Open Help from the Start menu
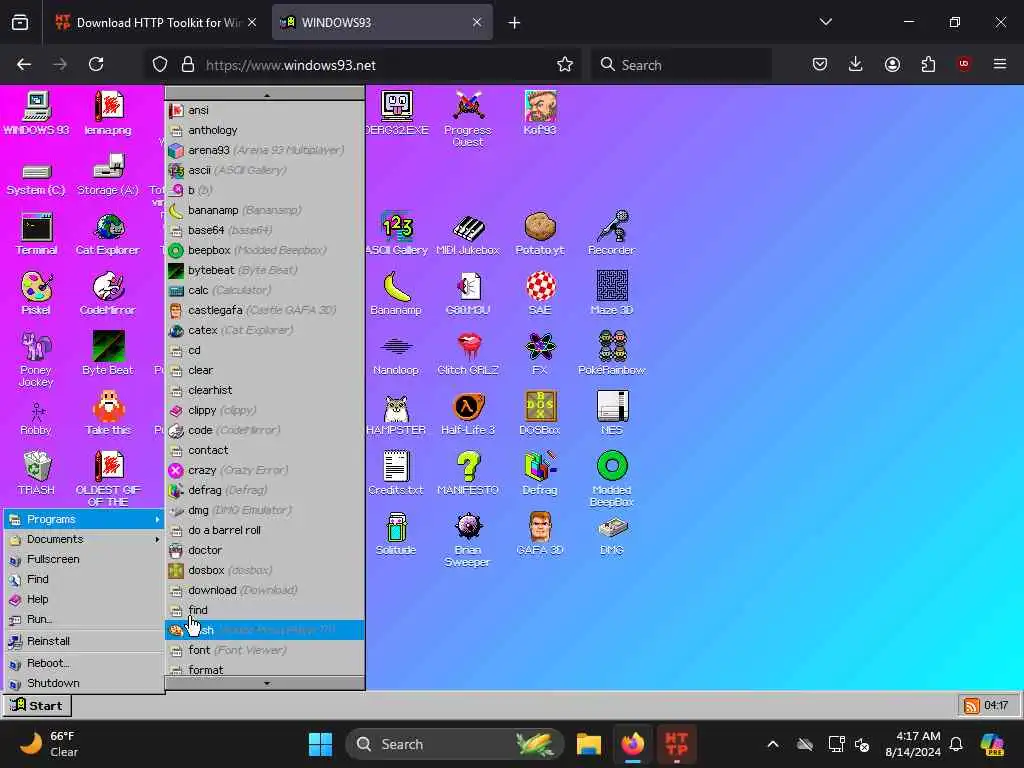Screen dimensions: 1024x768 [84, 600]
